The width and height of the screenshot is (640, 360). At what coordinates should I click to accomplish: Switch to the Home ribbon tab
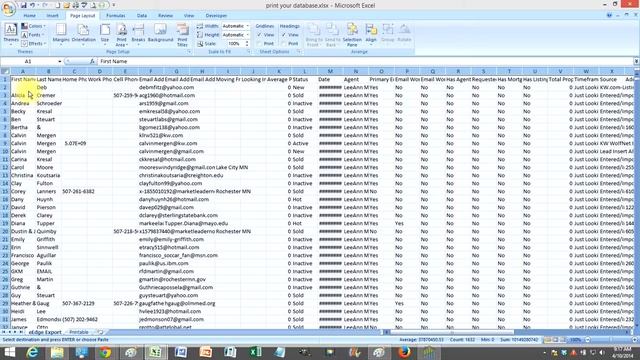[x=29, y=16]
